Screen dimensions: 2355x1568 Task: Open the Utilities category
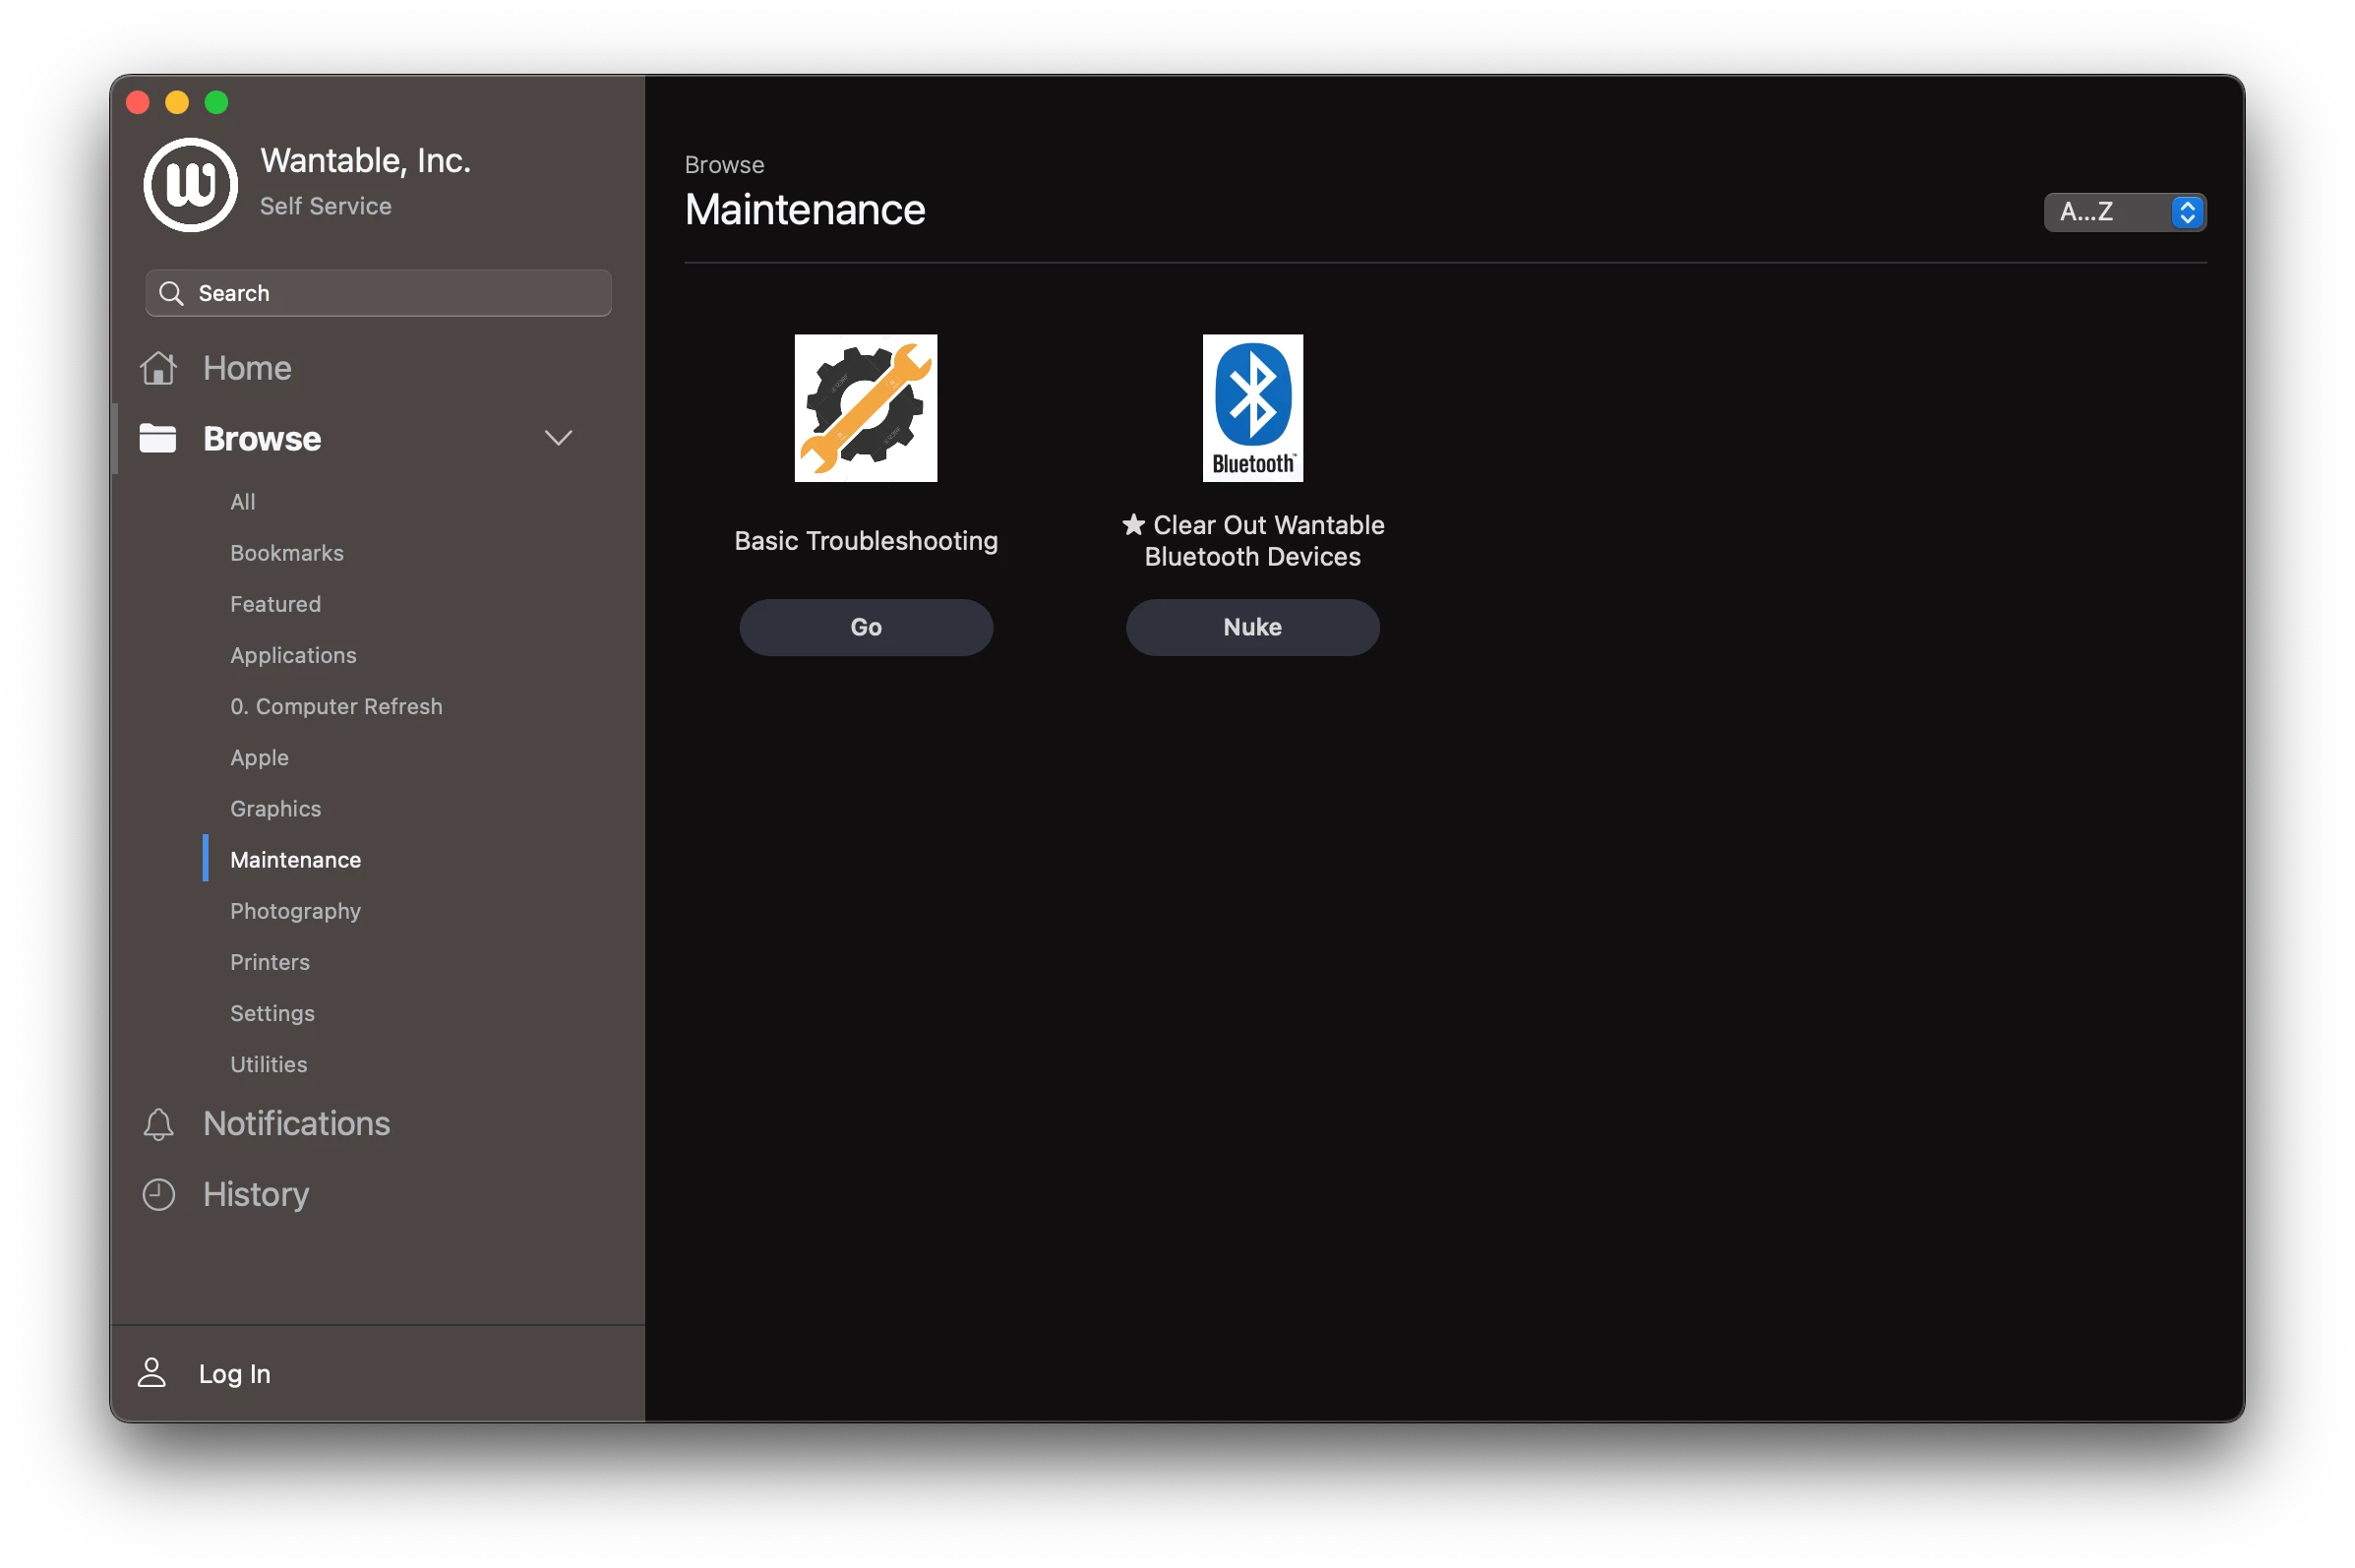[x=269, y=1064]
